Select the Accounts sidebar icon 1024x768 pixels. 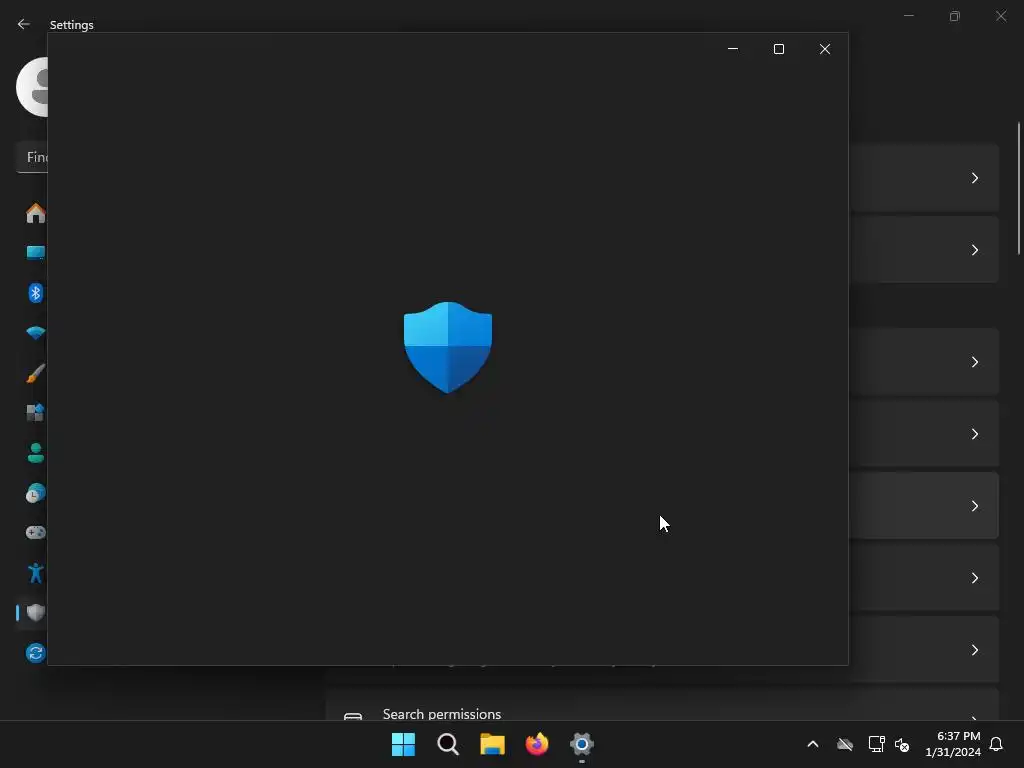click(x=35, y=453)
